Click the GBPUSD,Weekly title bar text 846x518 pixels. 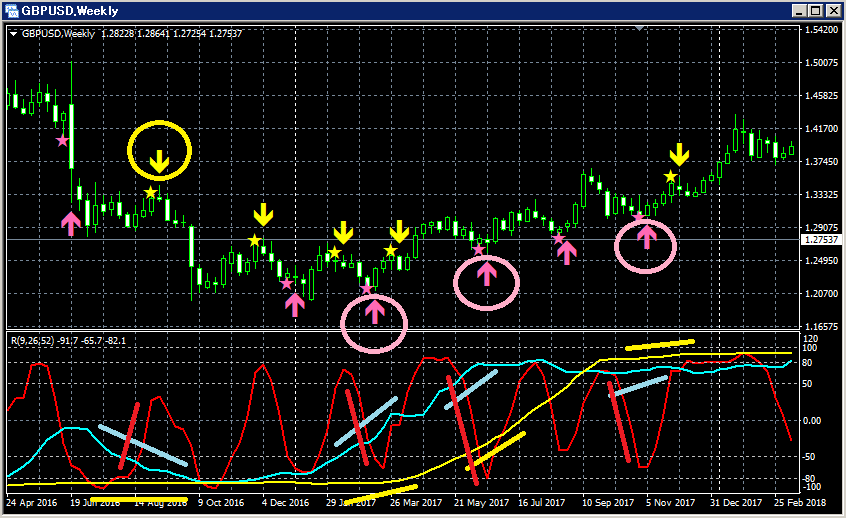click(70, 11)
